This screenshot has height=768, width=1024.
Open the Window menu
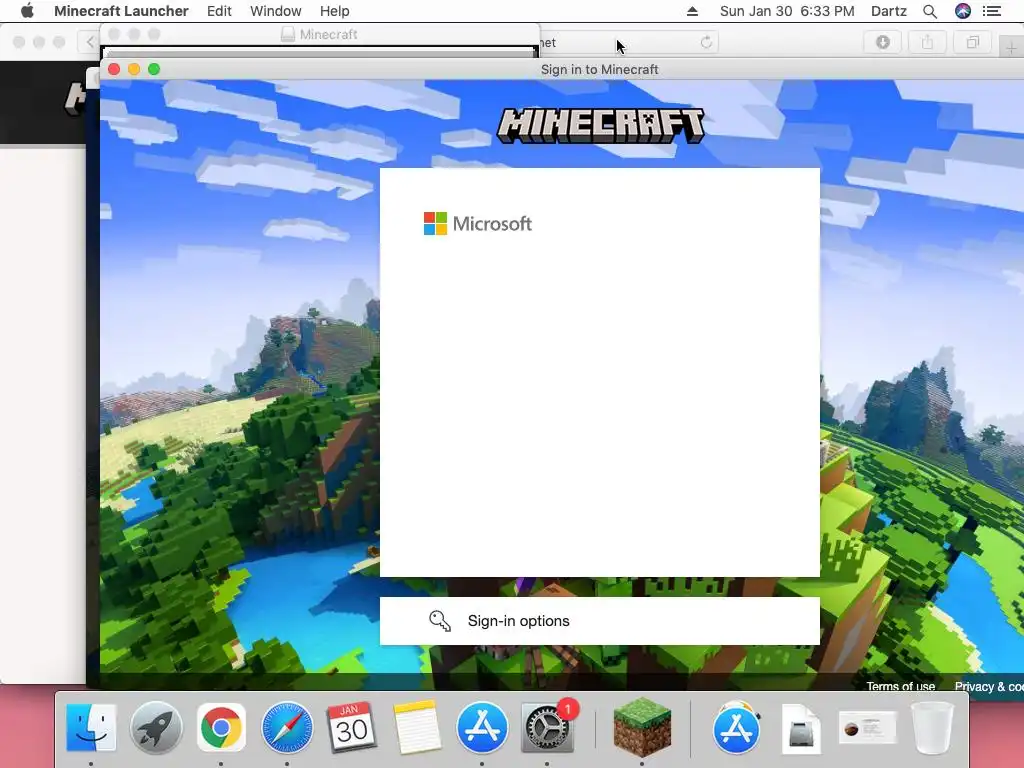pyautogui.click(x=276, y=11)
